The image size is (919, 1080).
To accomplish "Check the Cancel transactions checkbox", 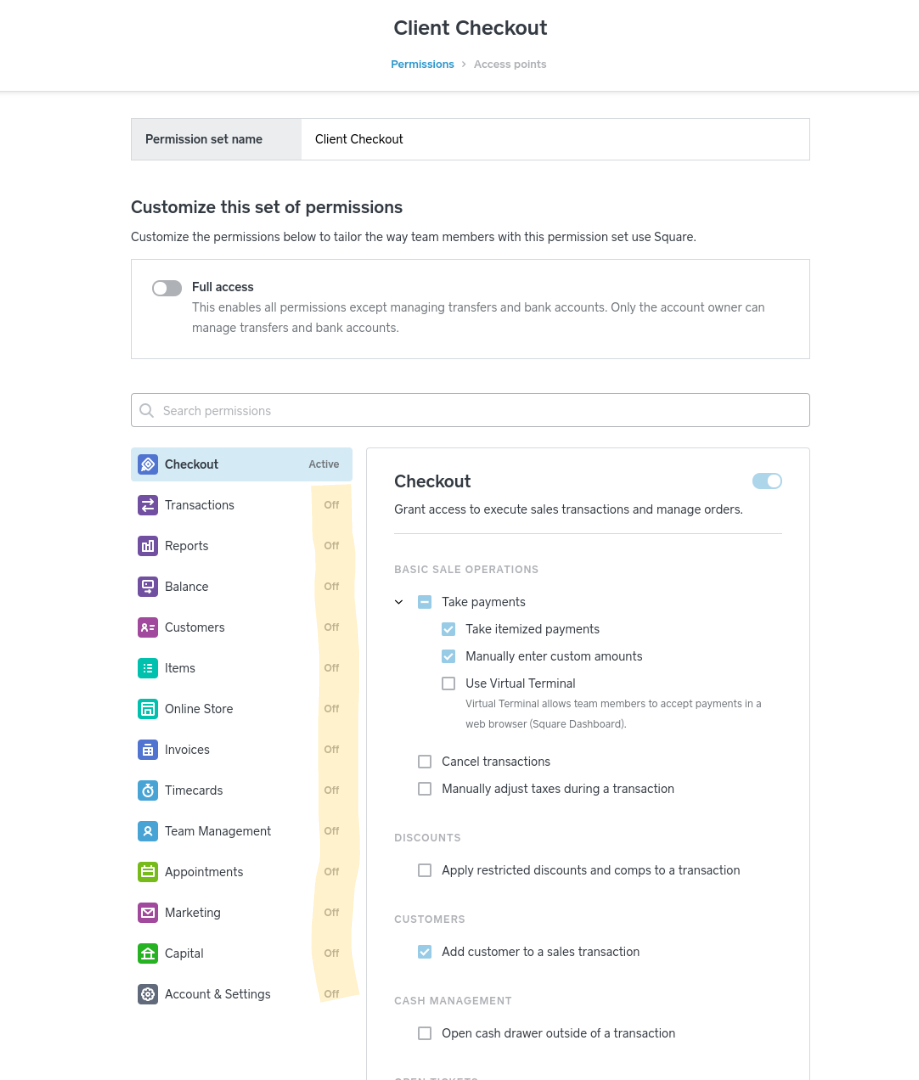I will click(425, 762).
